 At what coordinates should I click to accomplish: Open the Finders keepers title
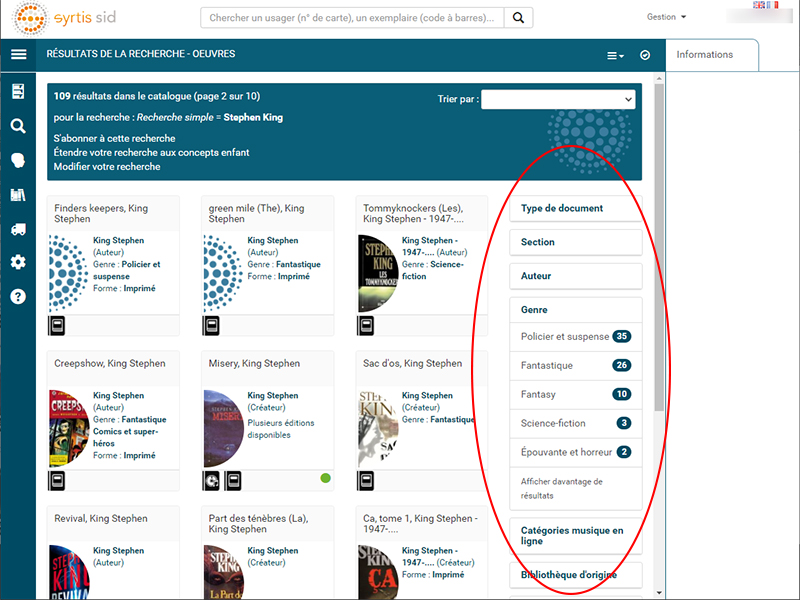[x=101, y=213]
